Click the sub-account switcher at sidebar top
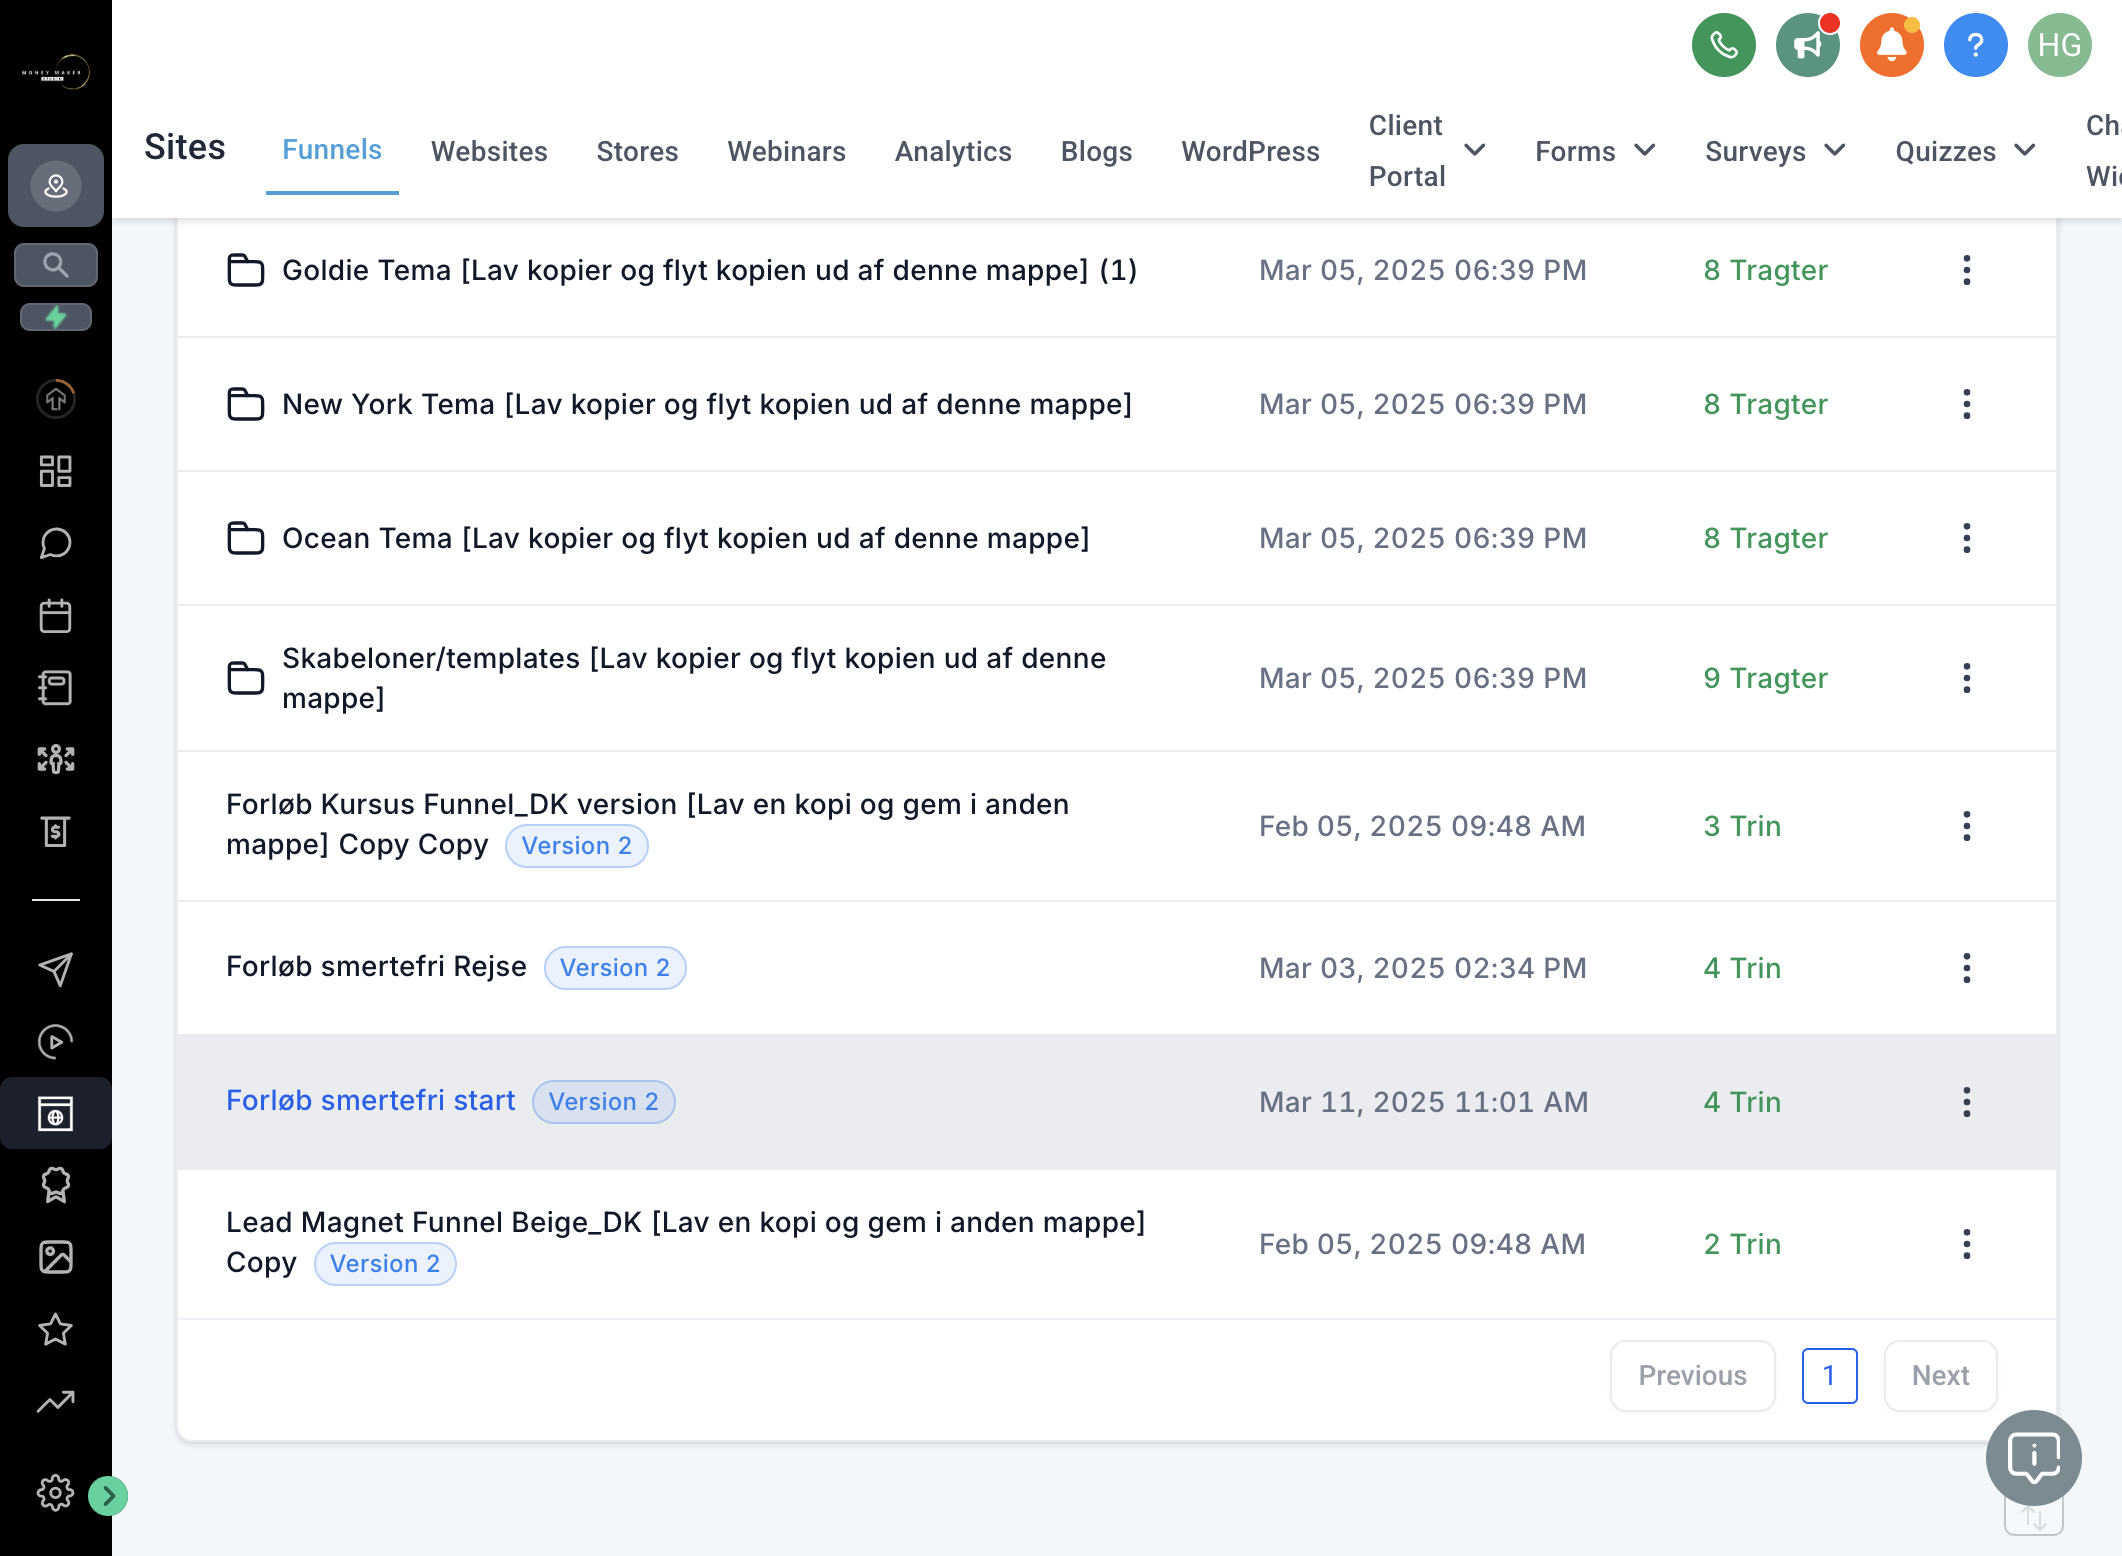The width and height of the screenshot is (2122, 1556). (56, 185)
